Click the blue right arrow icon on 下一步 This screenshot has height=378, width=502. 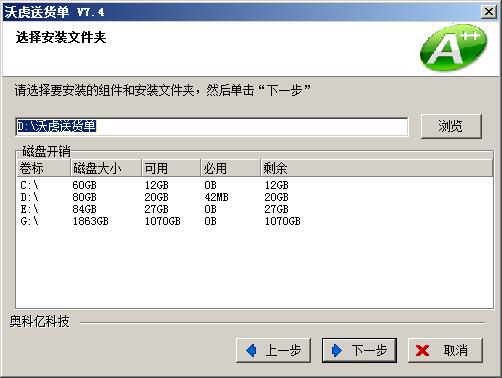pos(337,350)
